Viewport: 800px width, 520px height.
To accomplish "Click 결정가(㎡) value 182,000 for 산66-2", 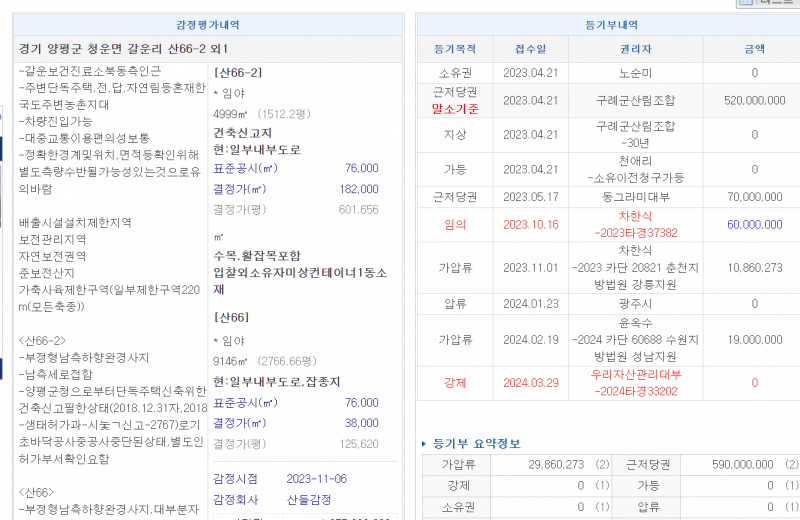I will [x=359, y=189].
